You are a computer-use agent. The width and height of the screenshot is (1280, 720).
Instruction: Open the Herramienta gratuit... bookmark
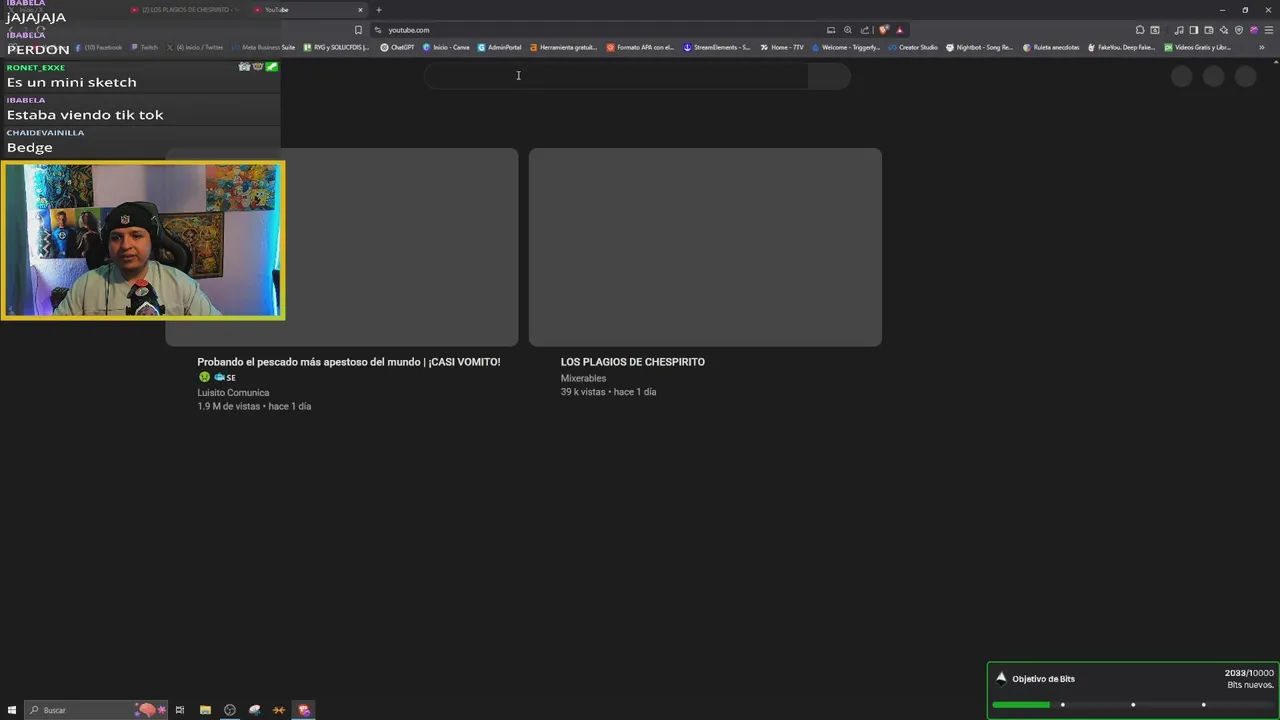pos(564,47)
